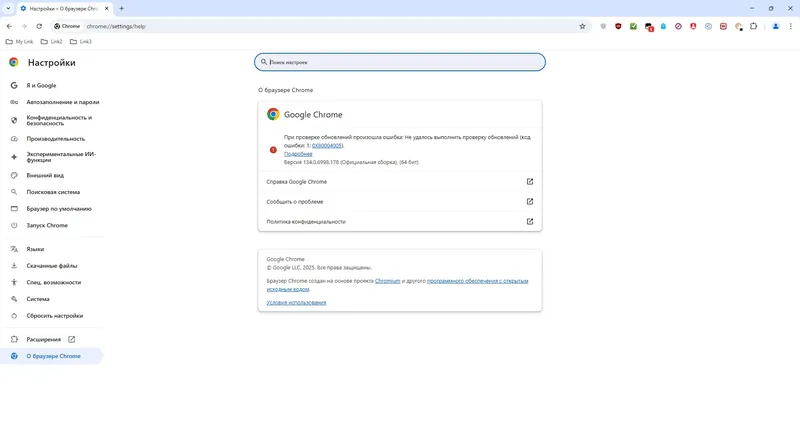The height and width of the screenshot is (433, 800).
Task: Open Языки settings section
Action: [35, 249]
